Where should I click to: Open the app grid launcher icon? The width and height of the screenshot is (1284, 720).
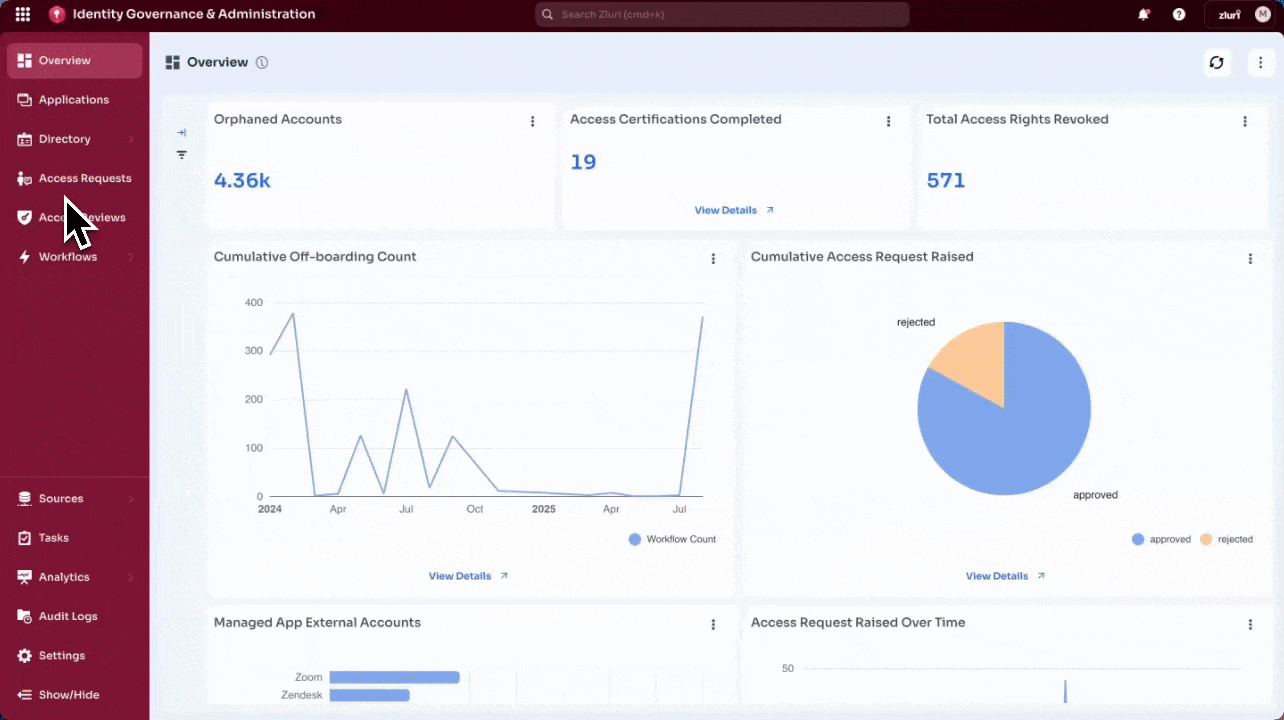[22, 14]
